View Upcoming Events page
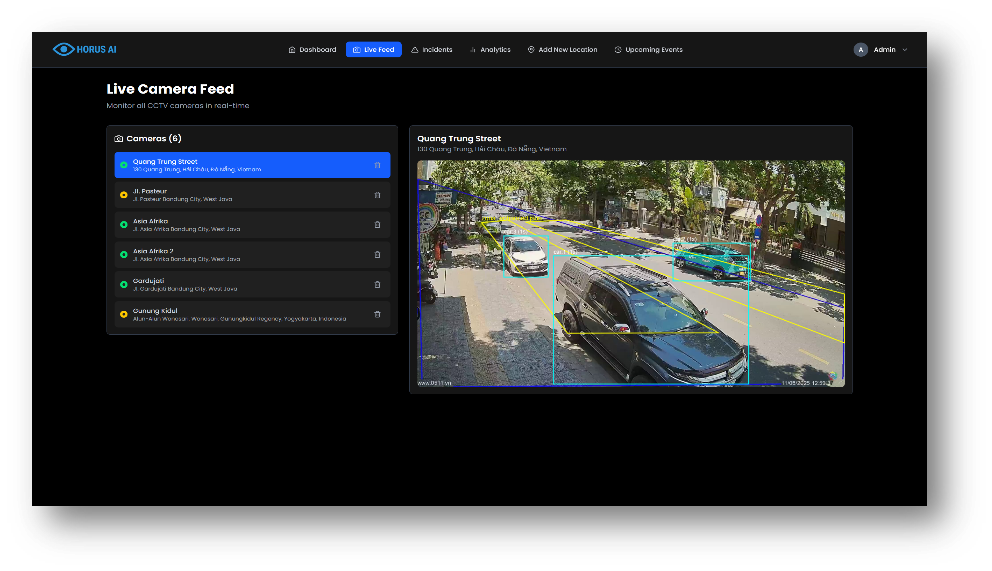 tap(648, 49)
